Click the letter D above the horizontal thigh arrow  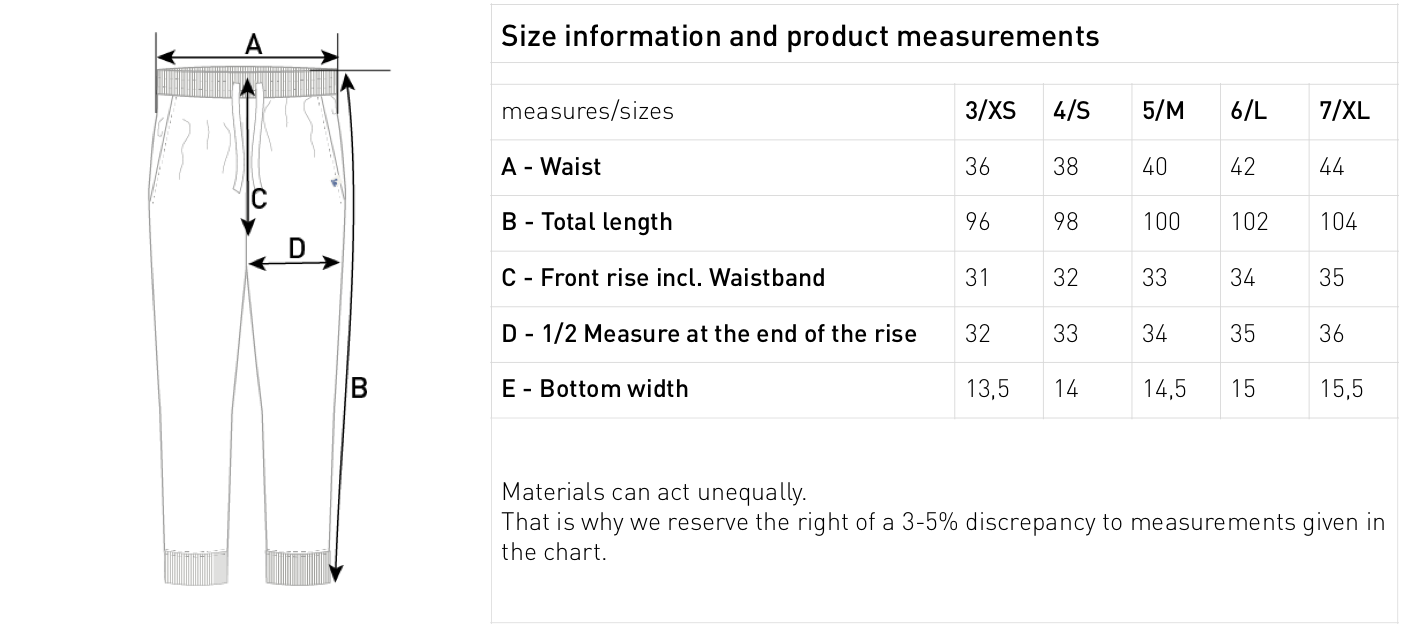click(297, 247)
